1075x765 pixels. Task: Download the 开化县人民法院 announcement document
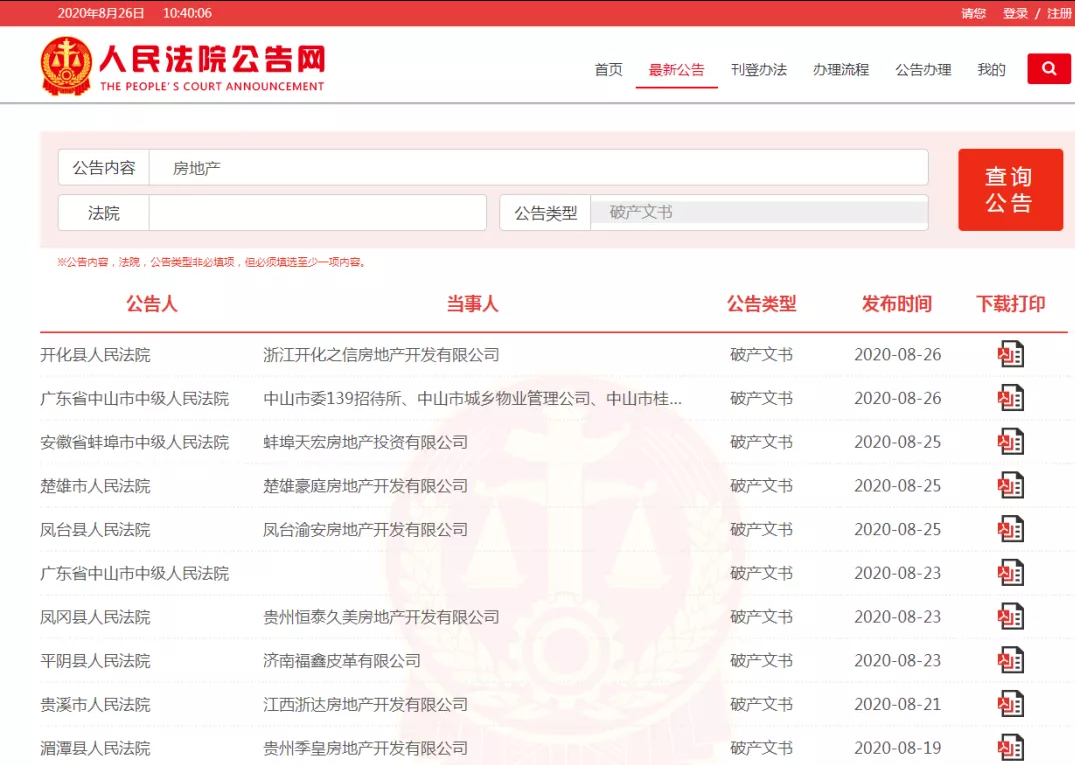point(1011,354)
